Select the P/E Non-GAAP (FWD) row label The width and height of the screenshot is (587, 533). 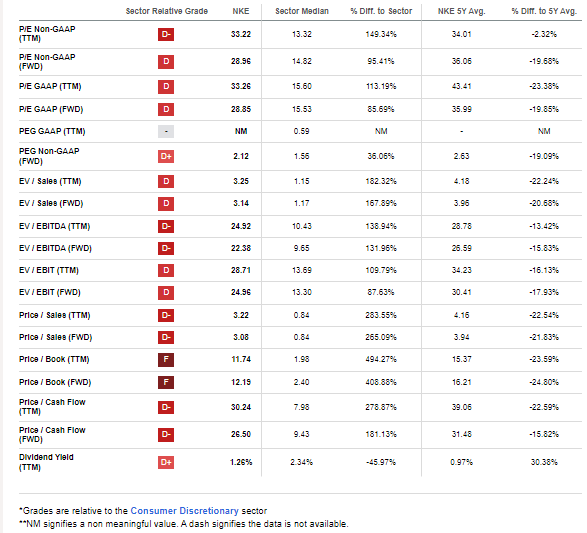point(47,61)
